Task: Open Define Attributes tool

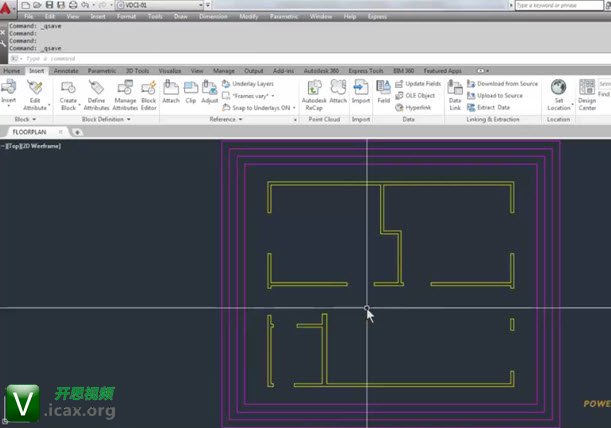Action: pyautogui.click(x=96, y=91)
